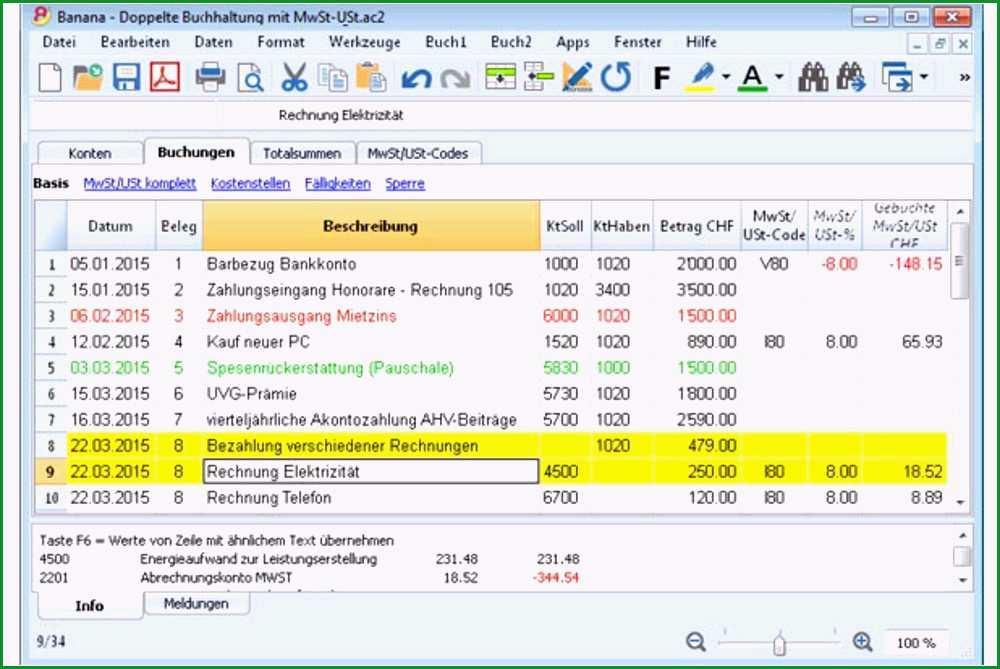Open the Fenster menu

[638, 42]
